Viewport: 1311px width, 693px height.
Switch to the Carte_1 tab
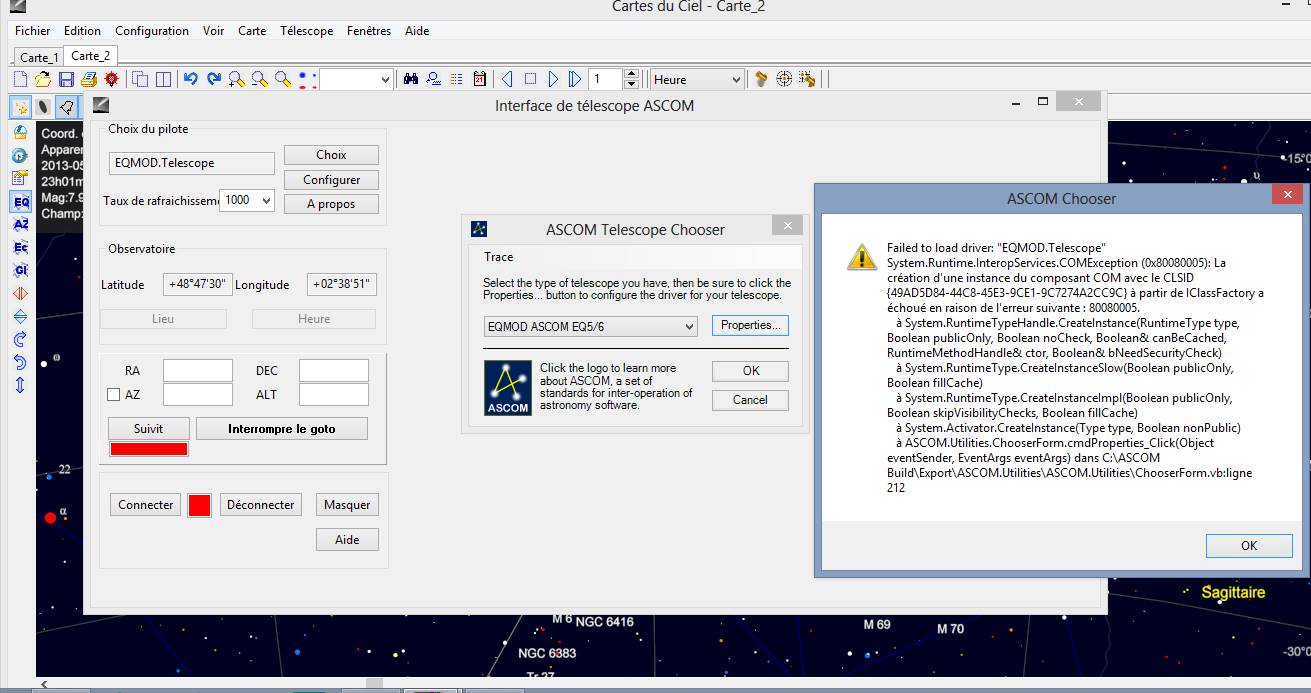coord(37,56)
